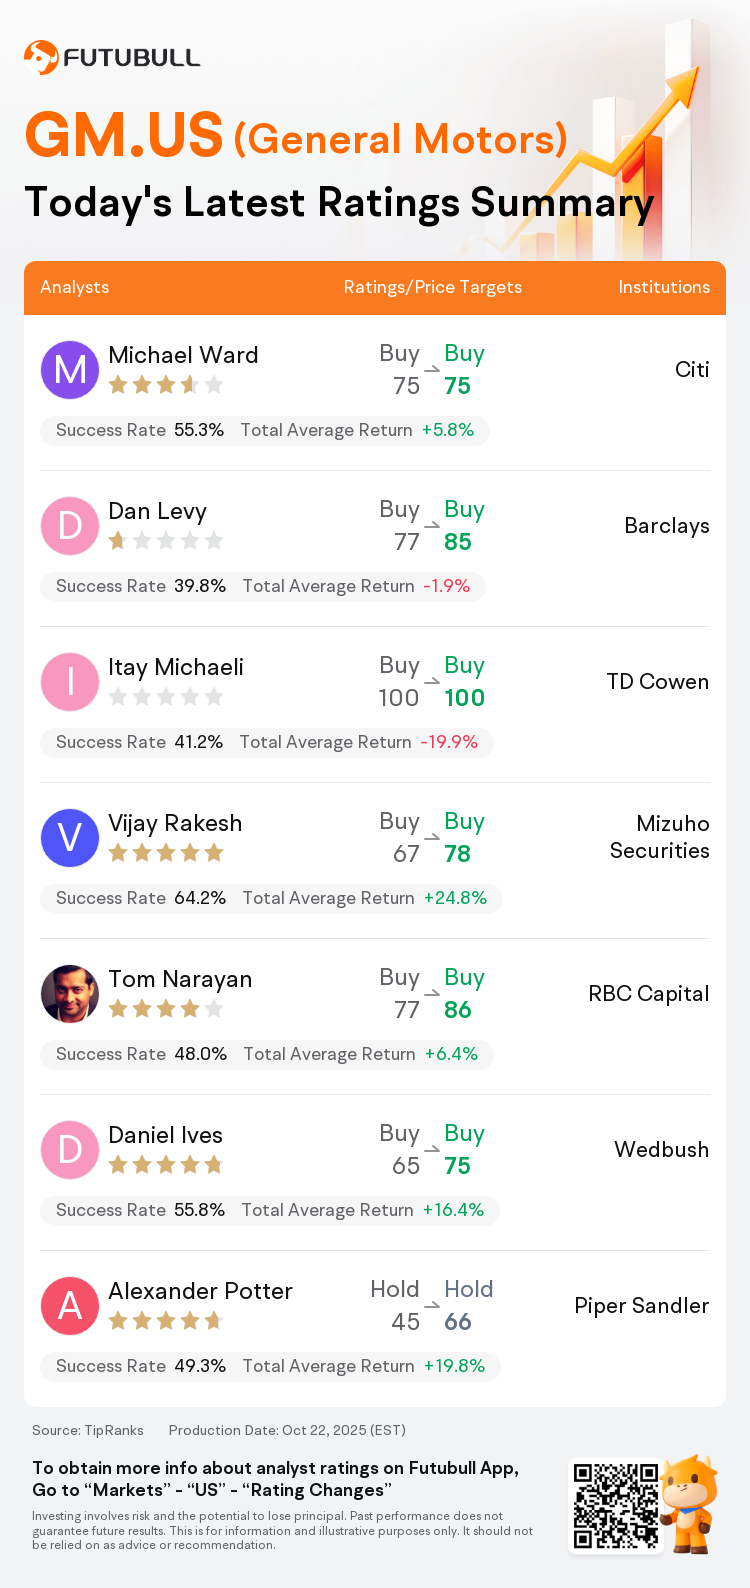The width and height of the screenshot is (750, 1588).
Task: Click Vijay Rakesh's blue V avatar
Action: 70,837
